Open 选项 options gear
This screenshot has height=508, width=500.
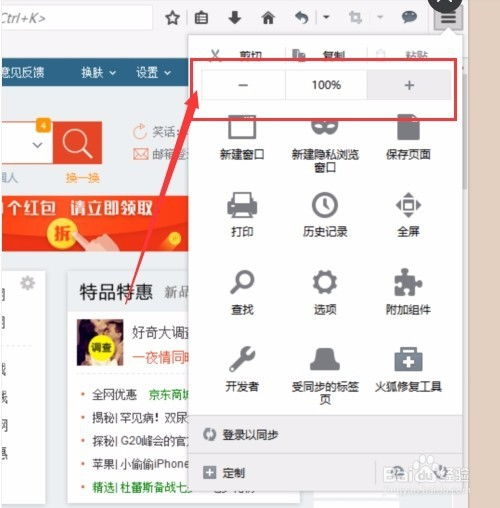[325, 293]
